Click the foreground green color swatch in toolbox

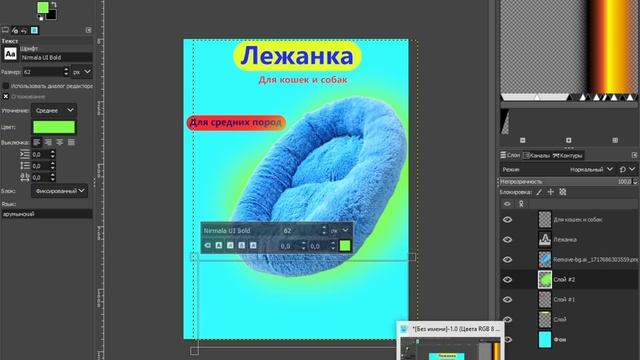tap(42, 7)
